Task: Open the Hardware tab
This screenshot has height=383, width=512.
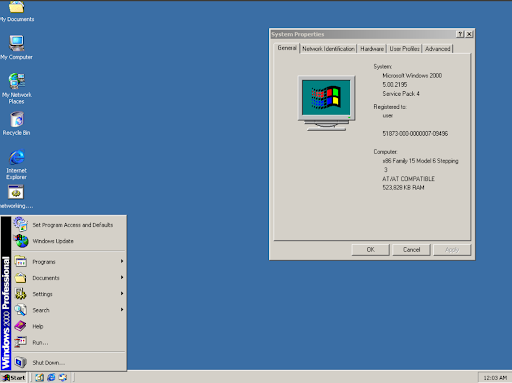Action: [x=372, y=49]
